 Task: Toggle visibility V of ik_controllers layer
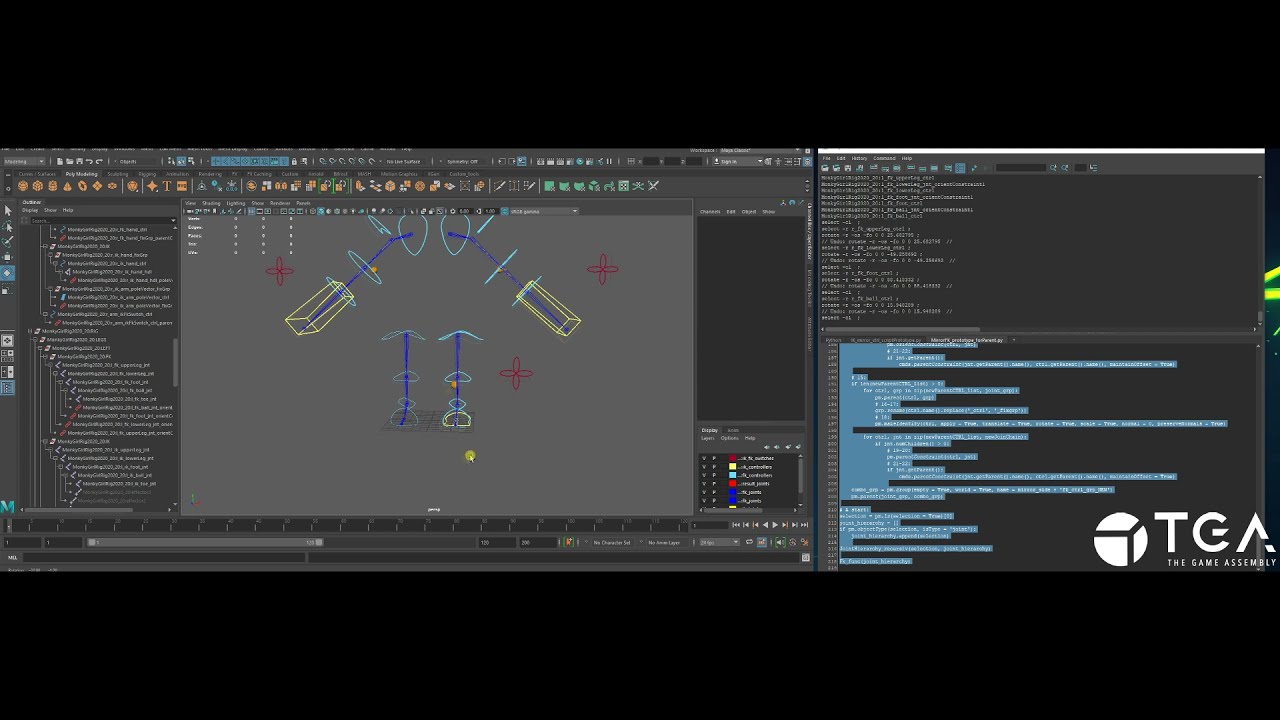click(x=704, y=467)
